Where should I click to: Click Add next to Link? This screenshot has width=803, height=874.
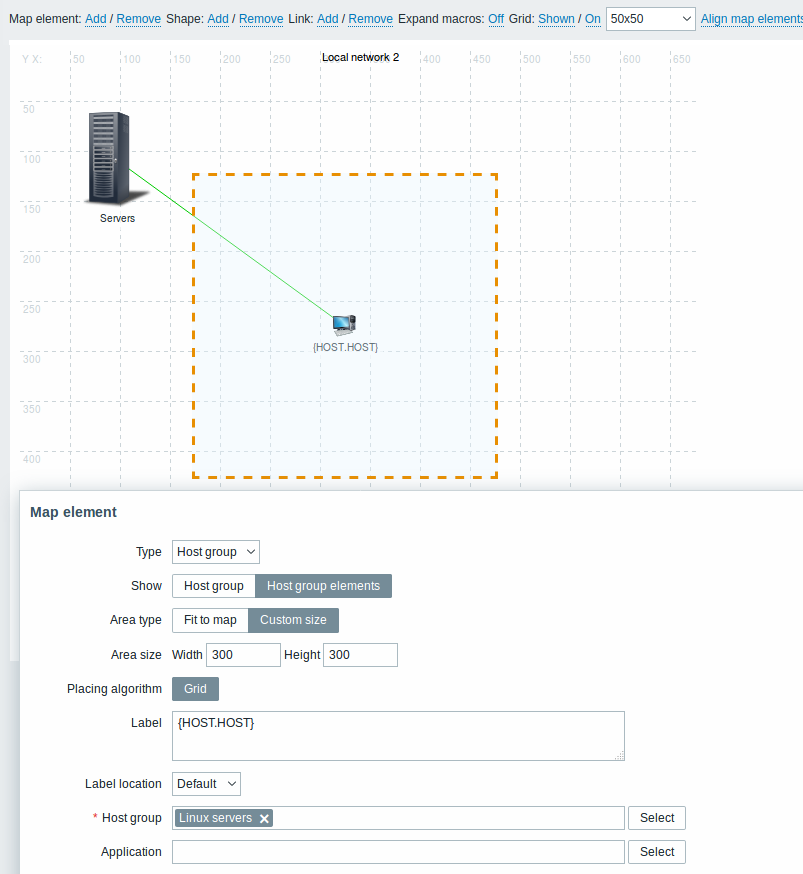[x=328, y=19]
